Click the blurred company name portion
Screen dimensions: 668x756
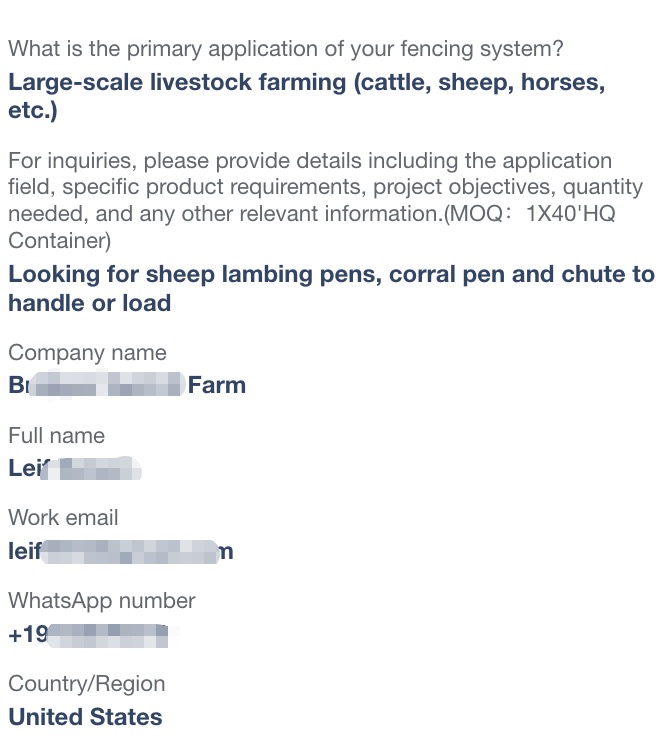pos(107,384)
